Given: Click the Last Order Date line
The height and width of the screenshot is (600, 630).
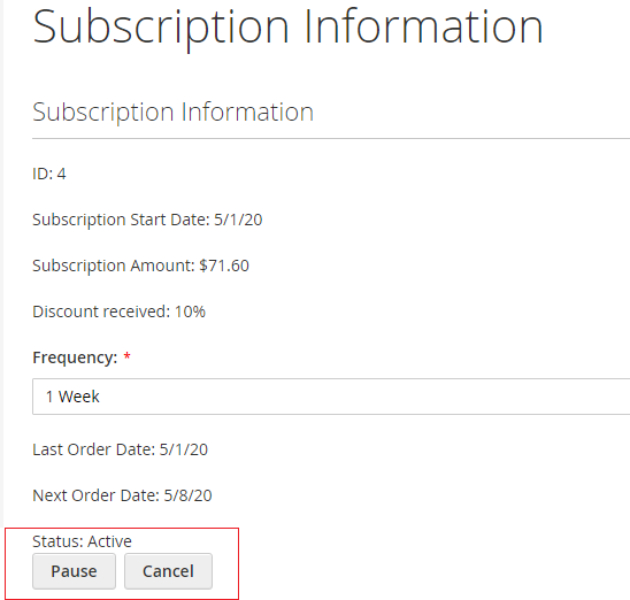Looking at the screenshot, I should 120,449.
